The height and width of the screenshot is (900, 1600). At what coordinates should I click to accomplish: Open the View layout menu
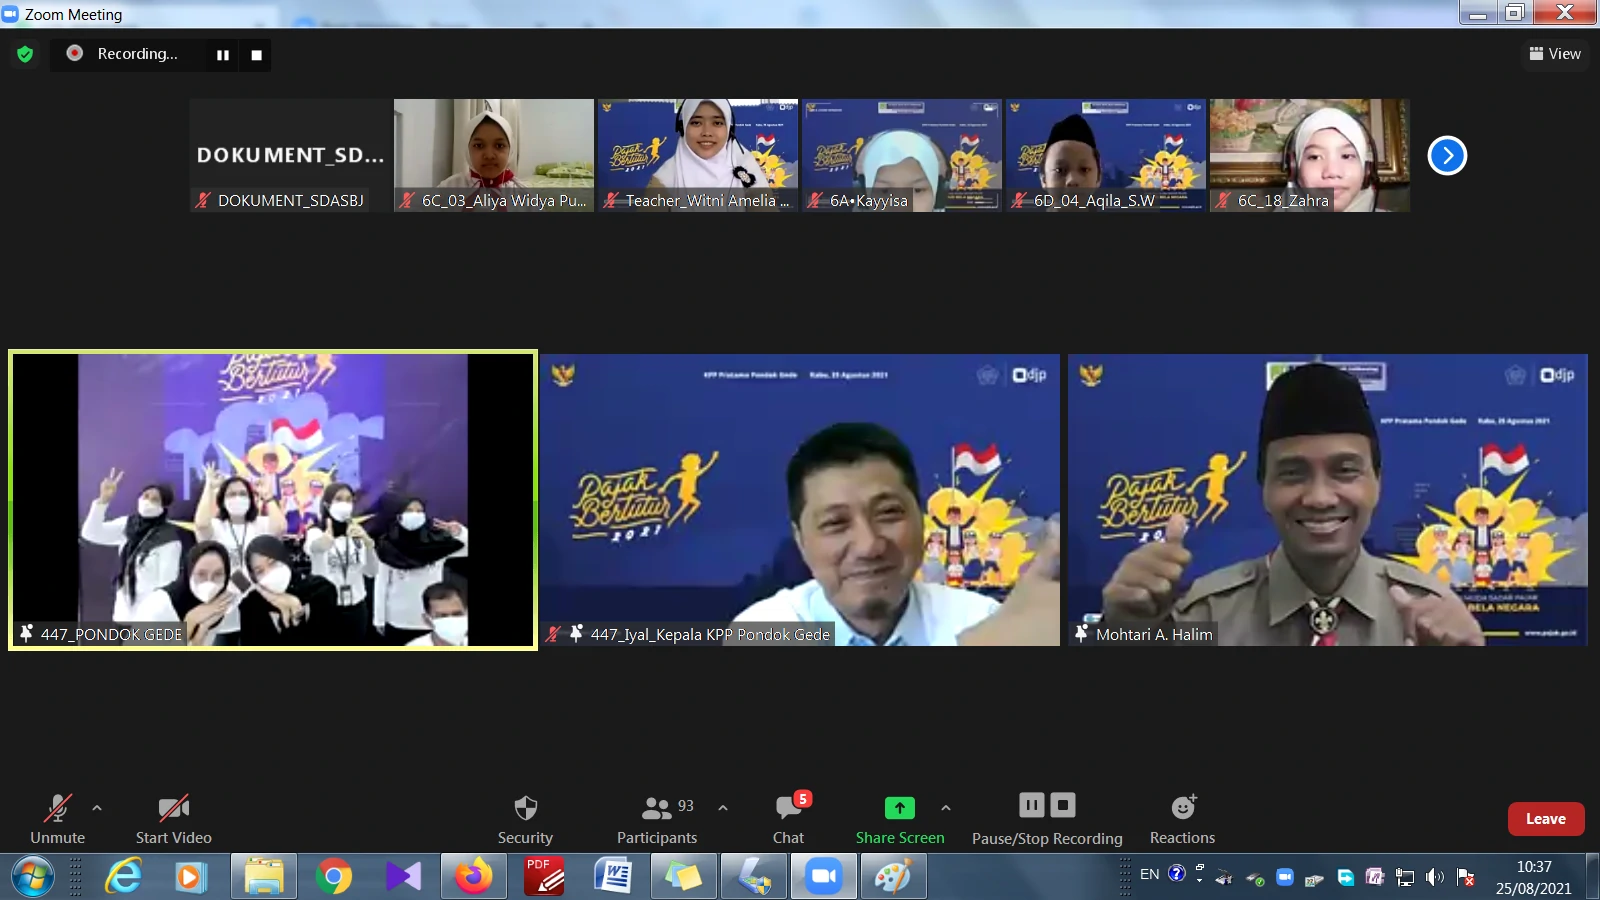coord(1555,54)
